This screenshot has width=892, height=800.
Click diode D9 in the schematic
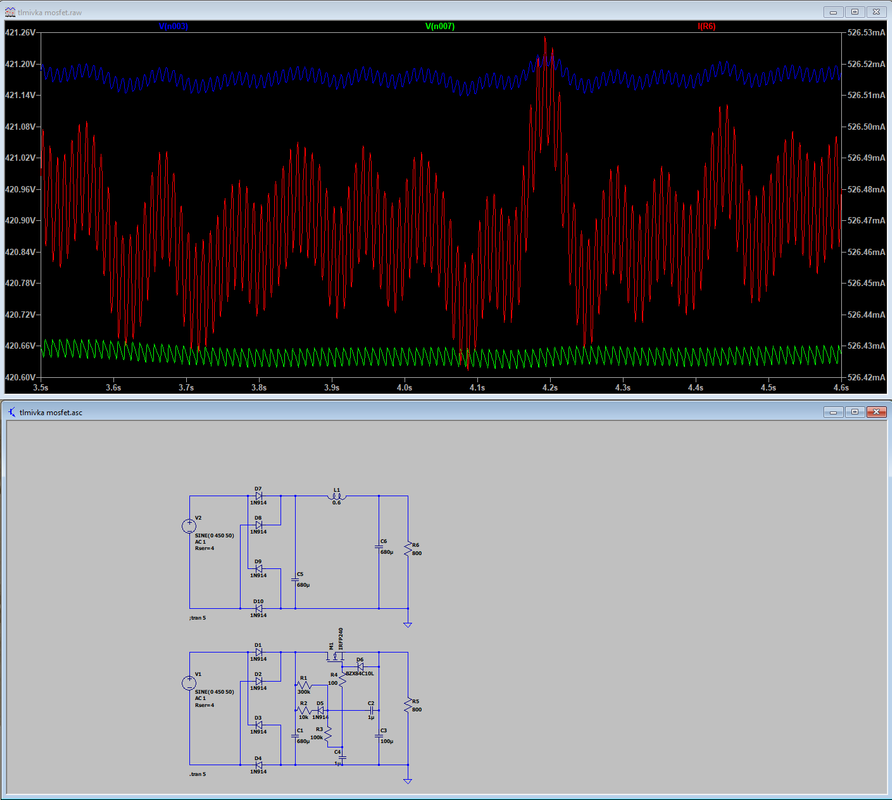click(x=259, y=568)
